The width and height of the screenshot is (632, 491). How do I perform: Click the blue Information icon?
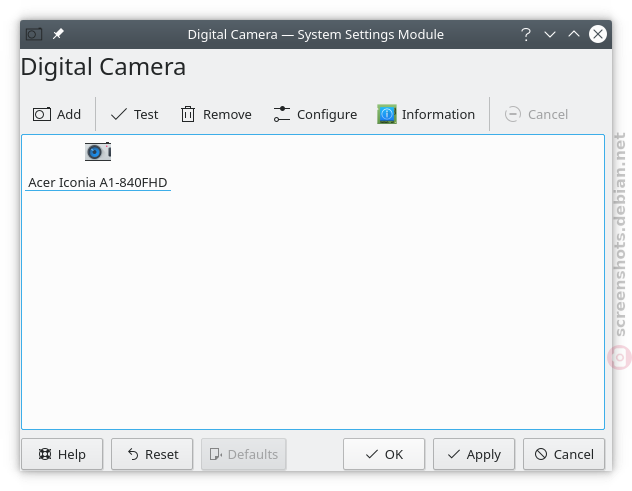(387, 114)
